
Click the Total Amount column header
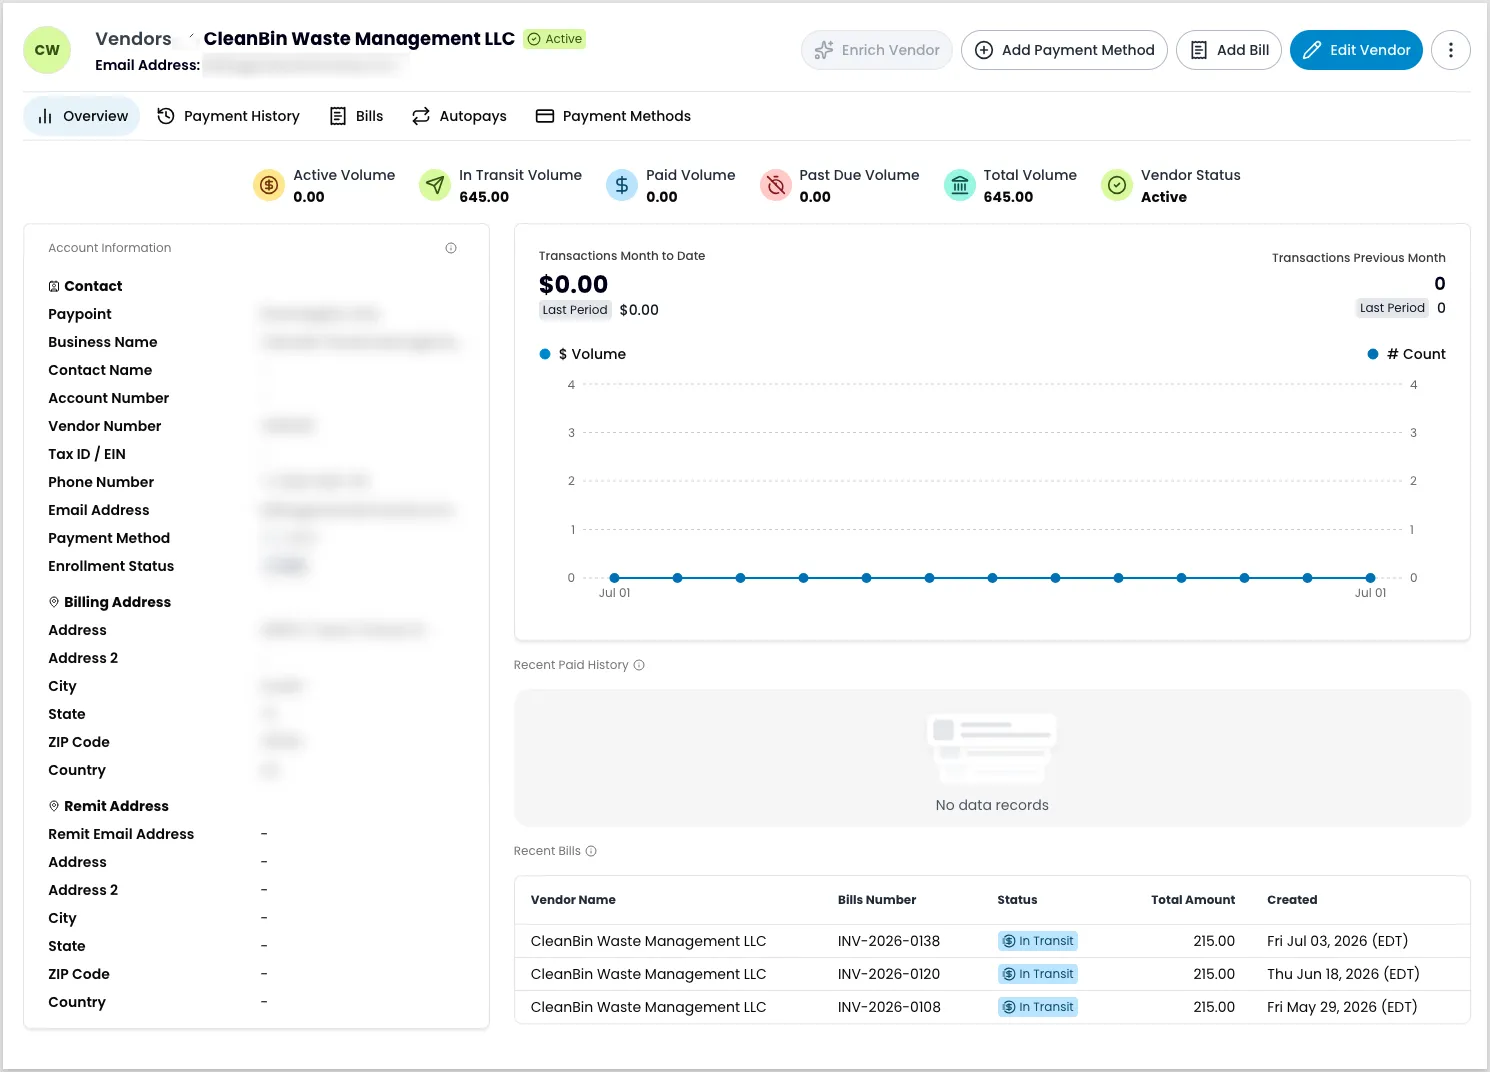[1193, 900]
